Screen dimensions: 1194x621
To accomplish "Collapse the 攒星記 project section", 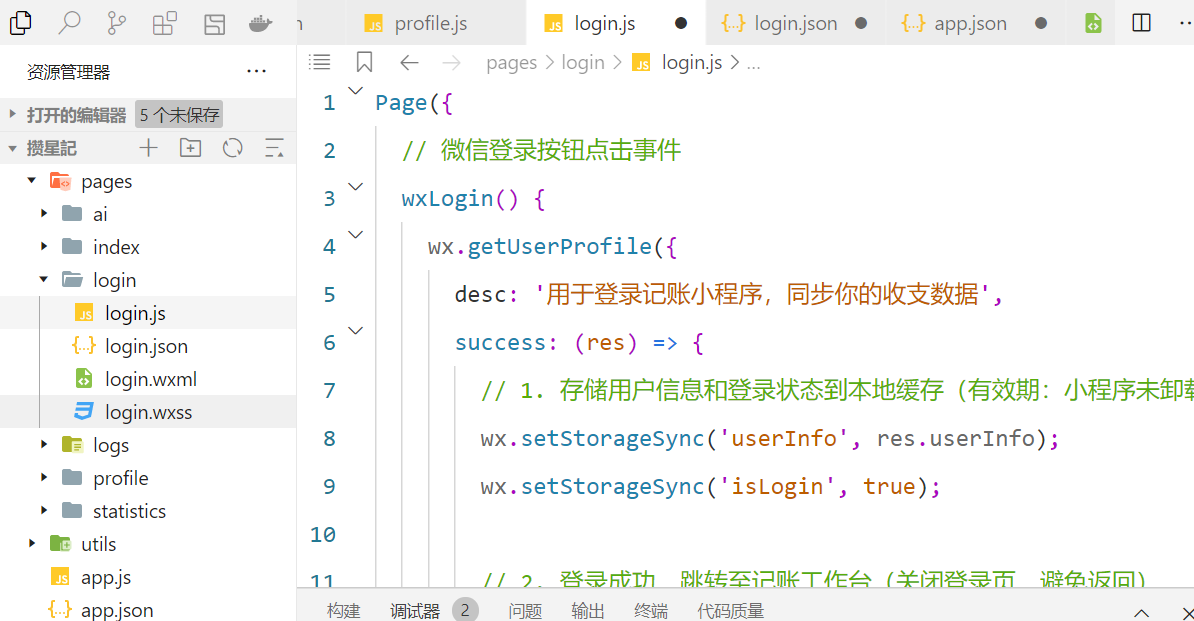I will (x=12, y=148).
